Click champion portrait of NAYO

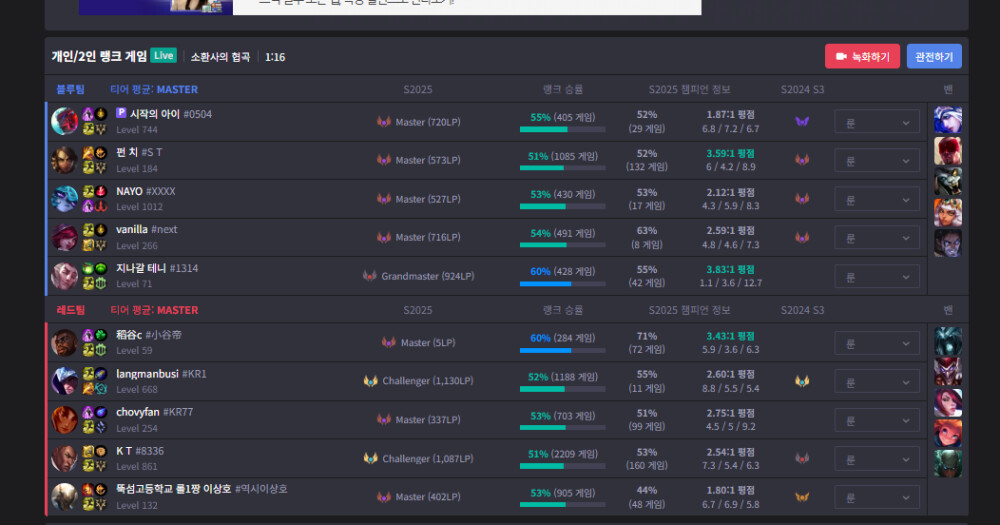tap(65, 199)
